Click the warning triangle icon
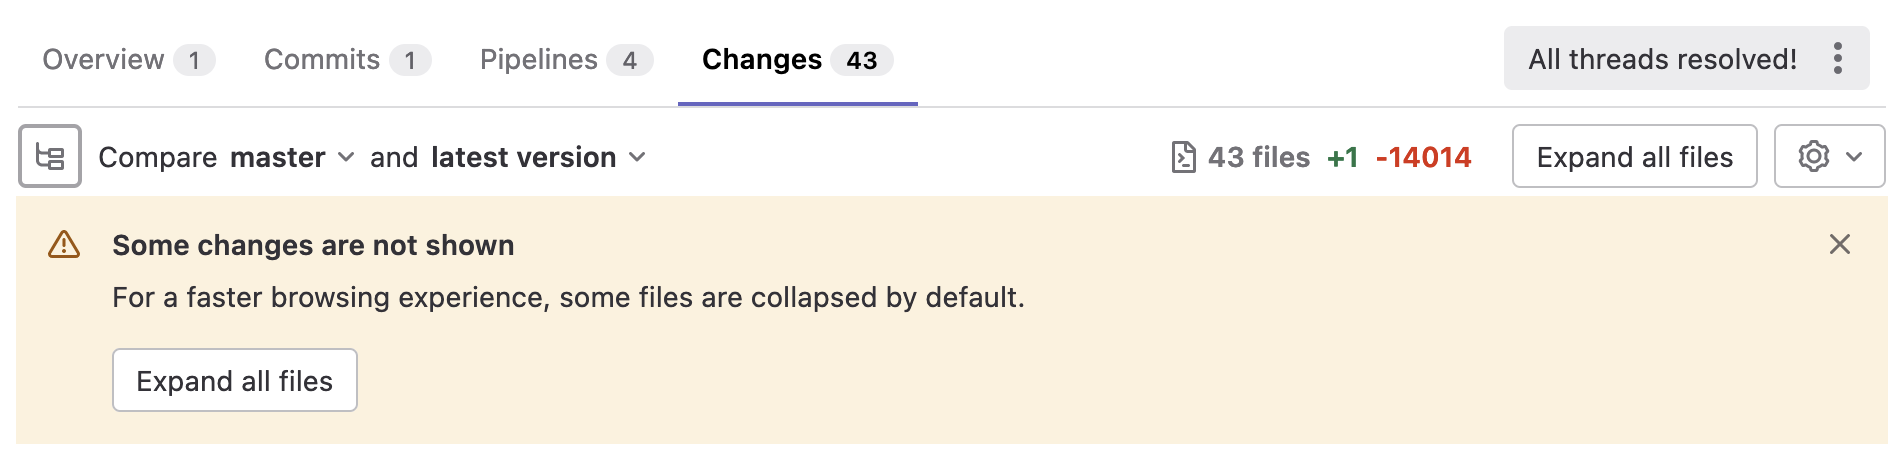Screen dimensions: 1904x460 64,245
